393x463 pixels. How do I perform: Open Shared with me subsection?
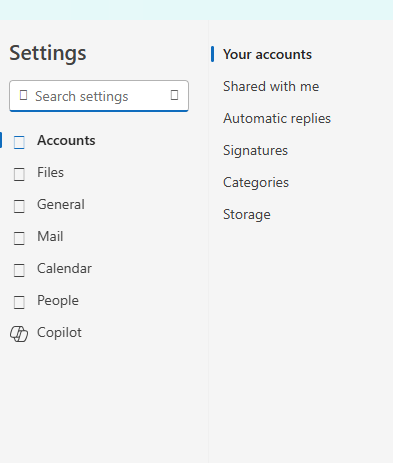pyautogui.click(x=271, y=86)
